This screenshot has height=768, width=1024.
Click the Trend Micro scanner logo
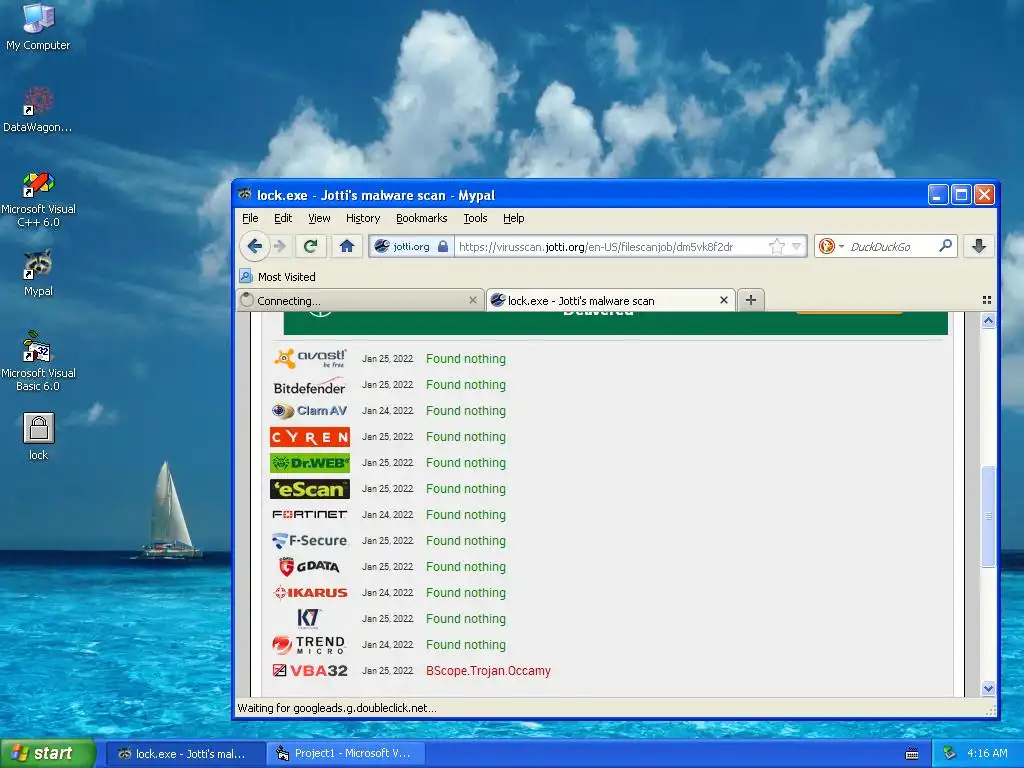click(308, 645)
